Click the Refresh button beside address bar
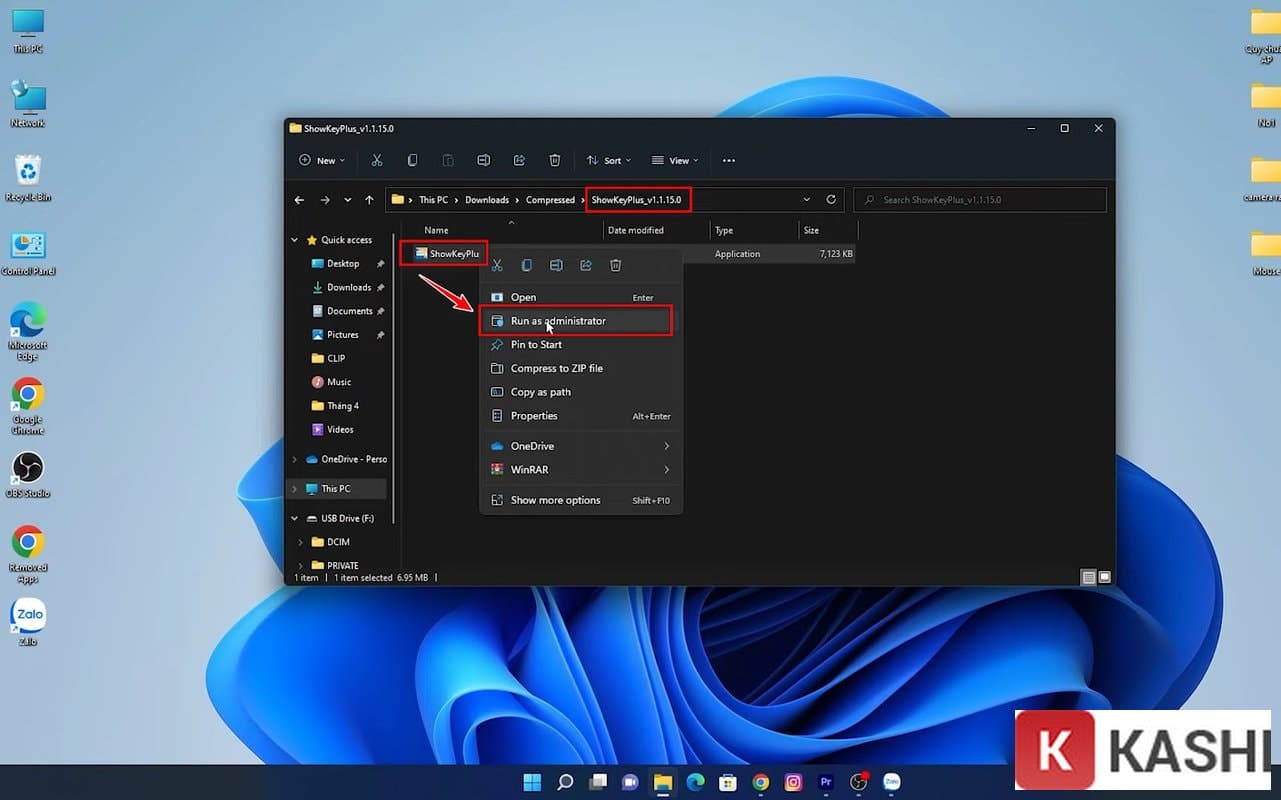Screen dimensions: 1281x800 click(831, 200)
